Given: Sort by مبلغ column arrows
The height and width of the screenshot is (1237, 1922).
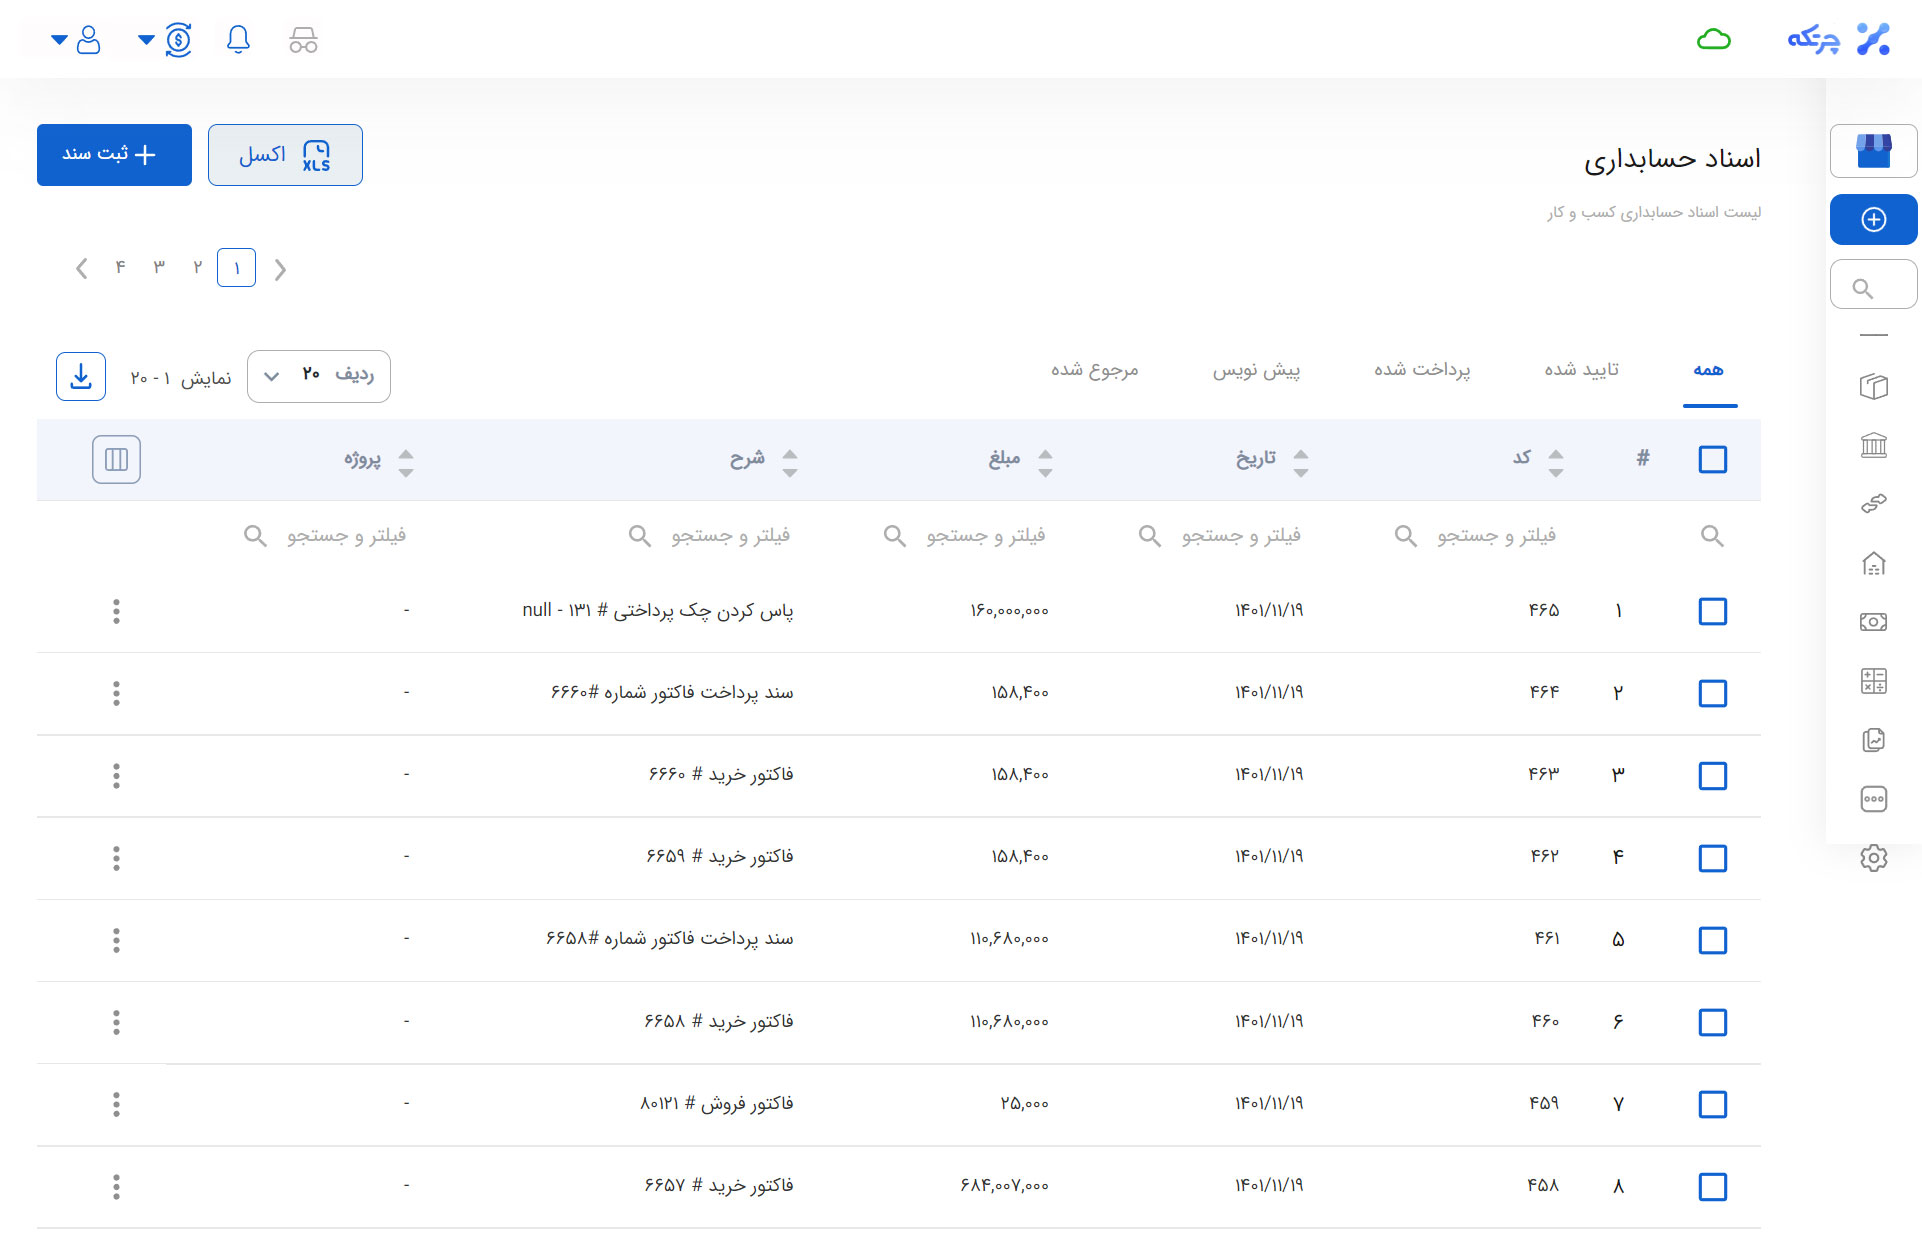Looking at the screenshot, I should point(1045,462).
